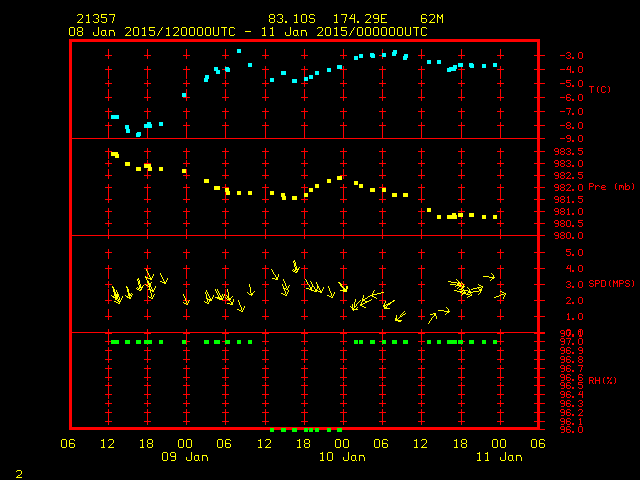Click the station ID 21357
This screenshot has width=640, height=480.
(96, 19)
